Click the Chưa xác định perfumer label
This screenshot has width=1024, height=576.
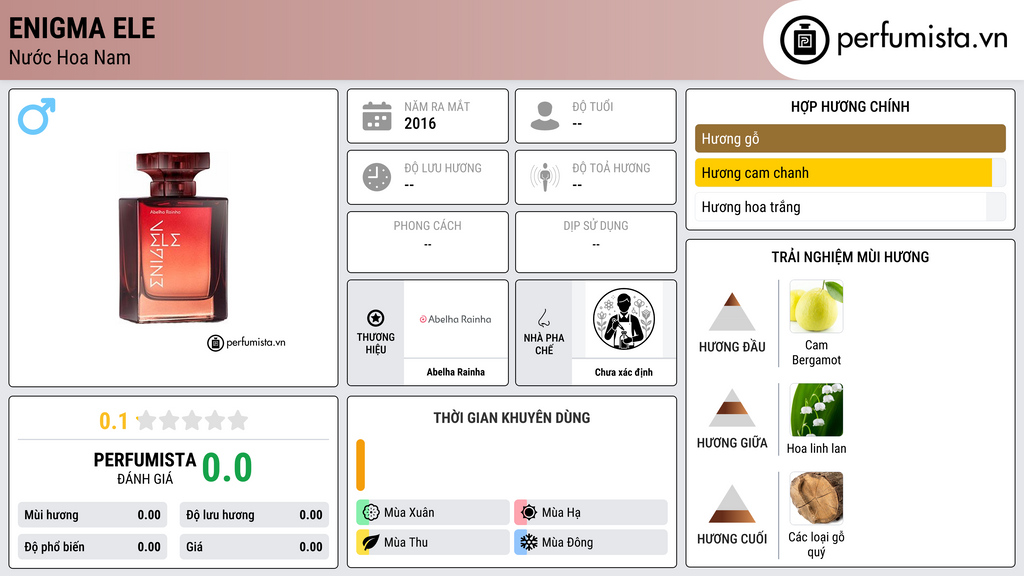click(624, 372)
